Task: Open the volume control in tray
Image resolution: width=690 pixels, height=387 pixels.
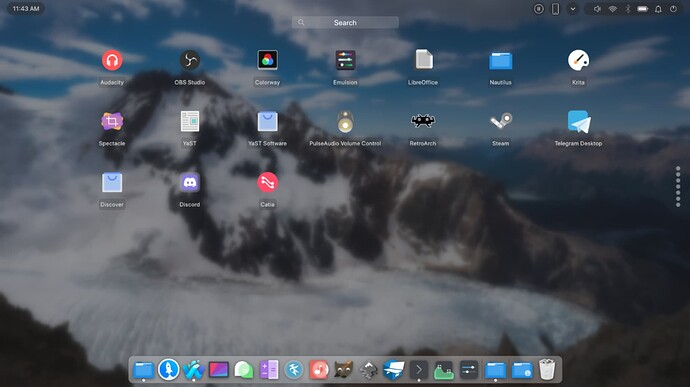Action: 597,9
